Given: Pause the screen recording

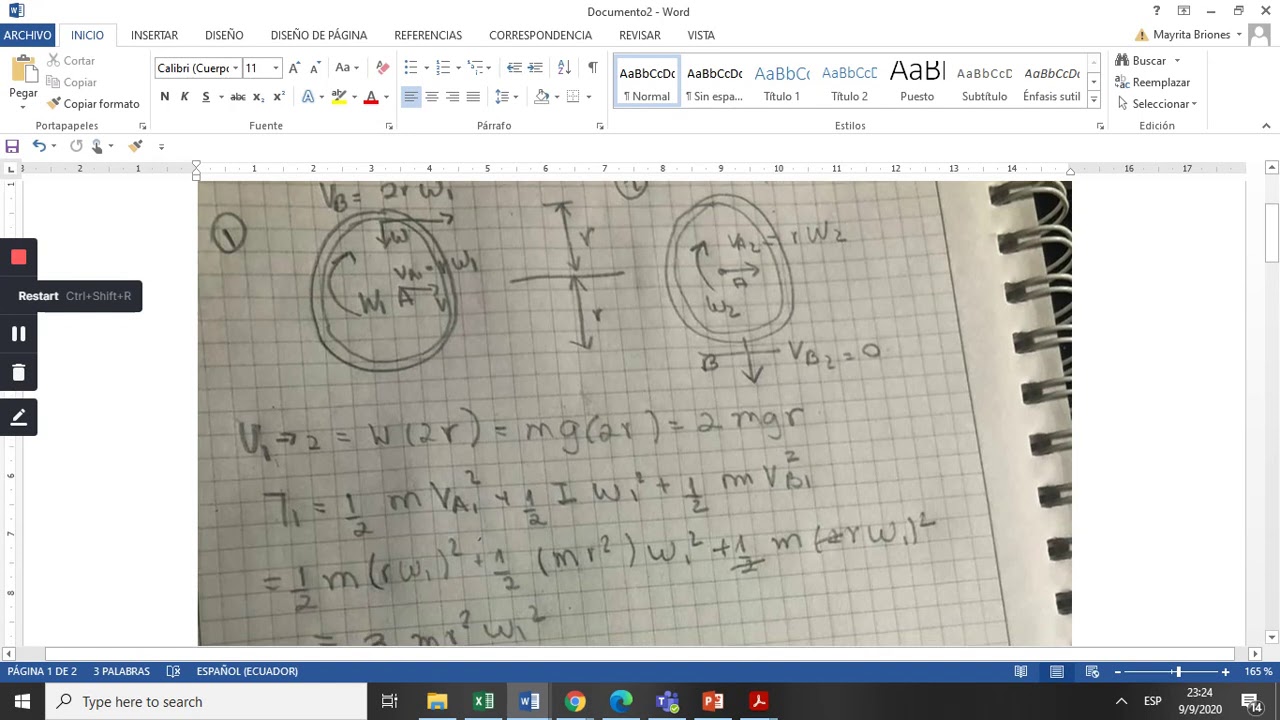Looking at the screenshot, I should click(x=18, y=334).
